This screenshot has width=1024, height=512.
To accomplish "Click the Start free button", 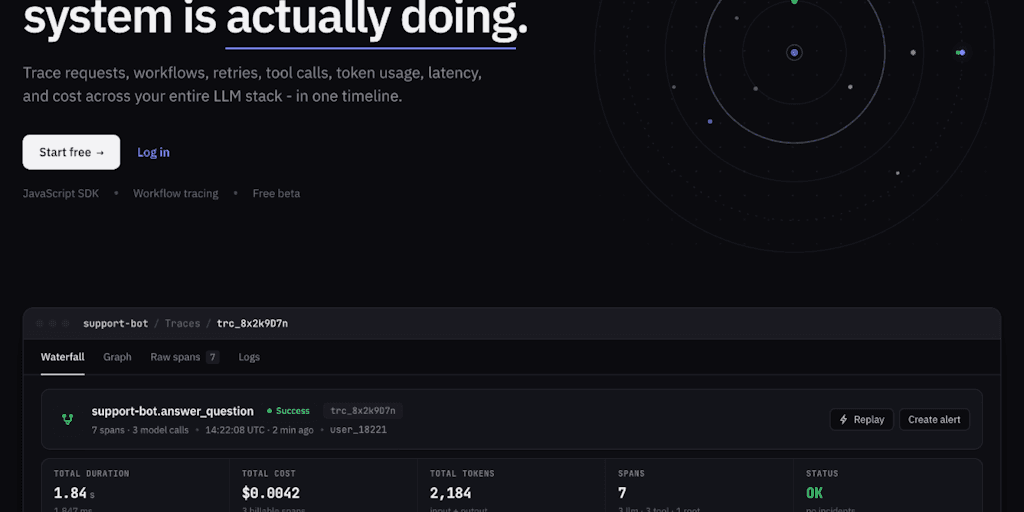I will tap(71, 152).
